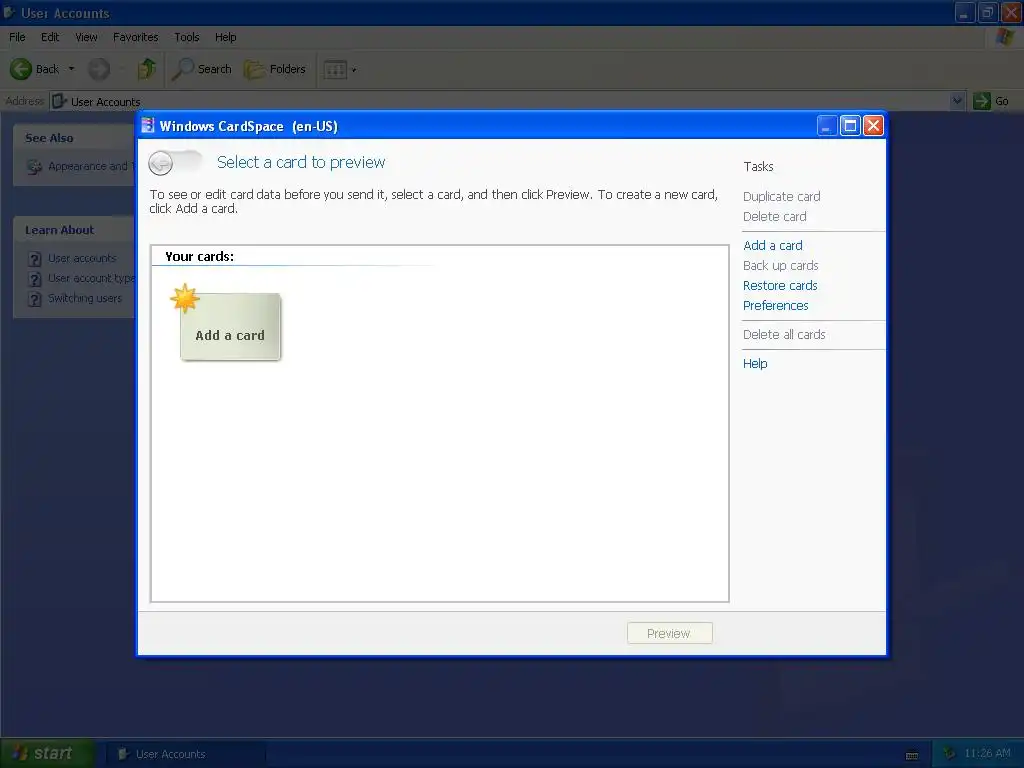The image size is (1024, 768).
Task: Click the Windows logo in menu bar
Action: pyautogui.click(x=1004, y=37)
